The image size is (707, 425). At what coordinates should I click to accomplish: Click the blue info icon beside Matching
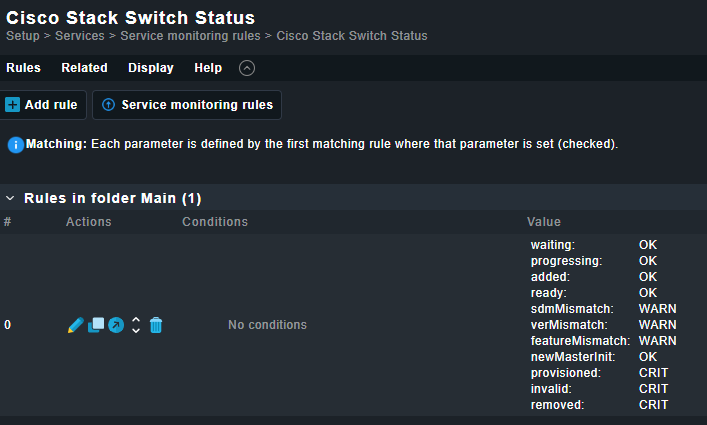[x=15, y=145]
